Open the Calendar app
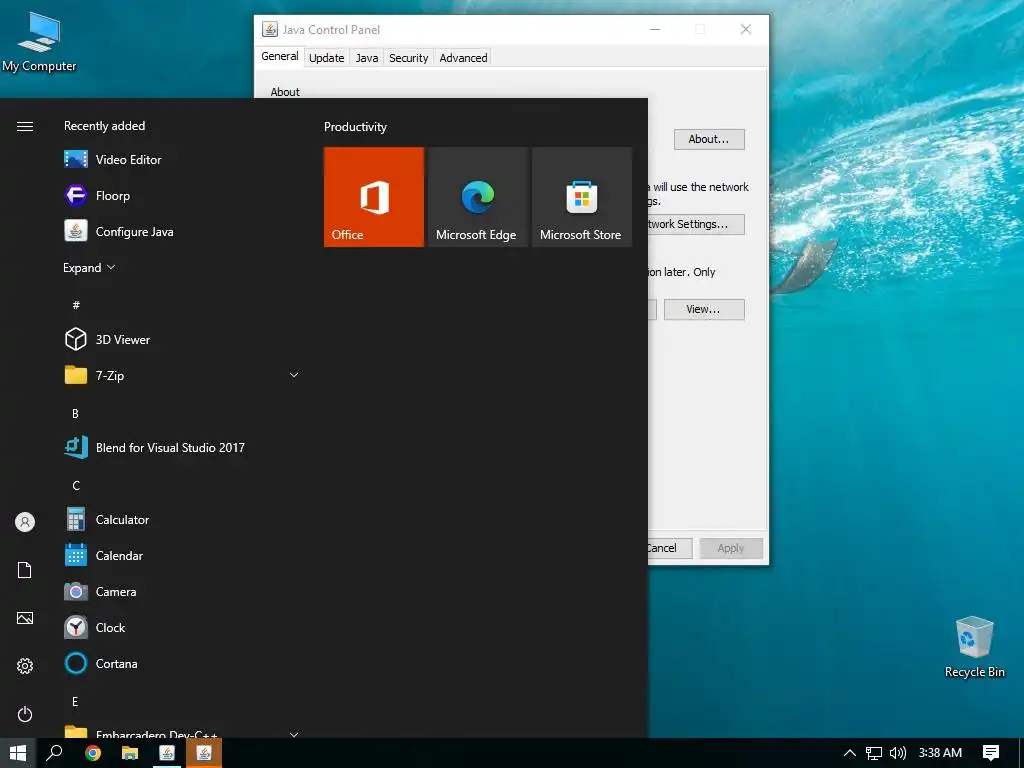 [x=183, y=556]
